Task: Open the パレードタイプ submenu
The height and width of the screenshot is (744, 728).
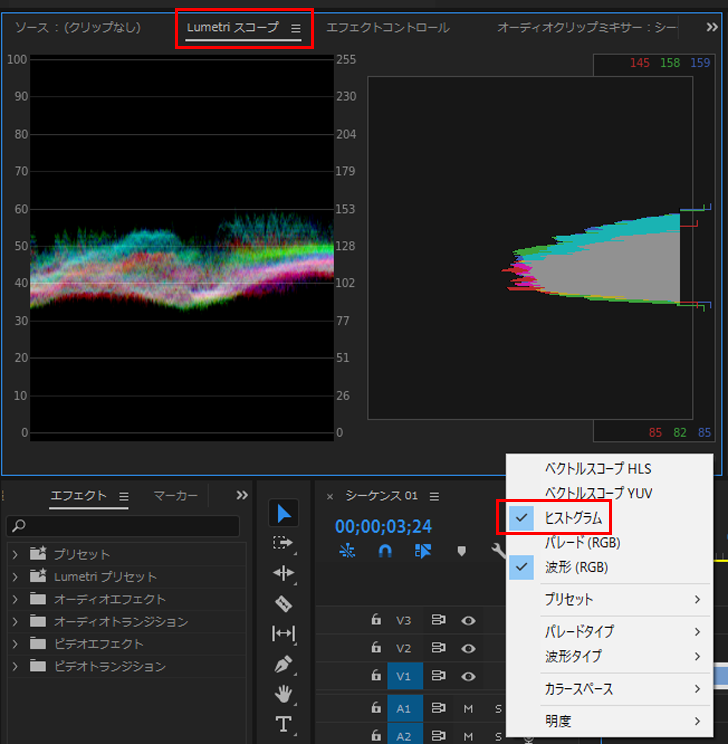Action: click(x=610, y=632)
